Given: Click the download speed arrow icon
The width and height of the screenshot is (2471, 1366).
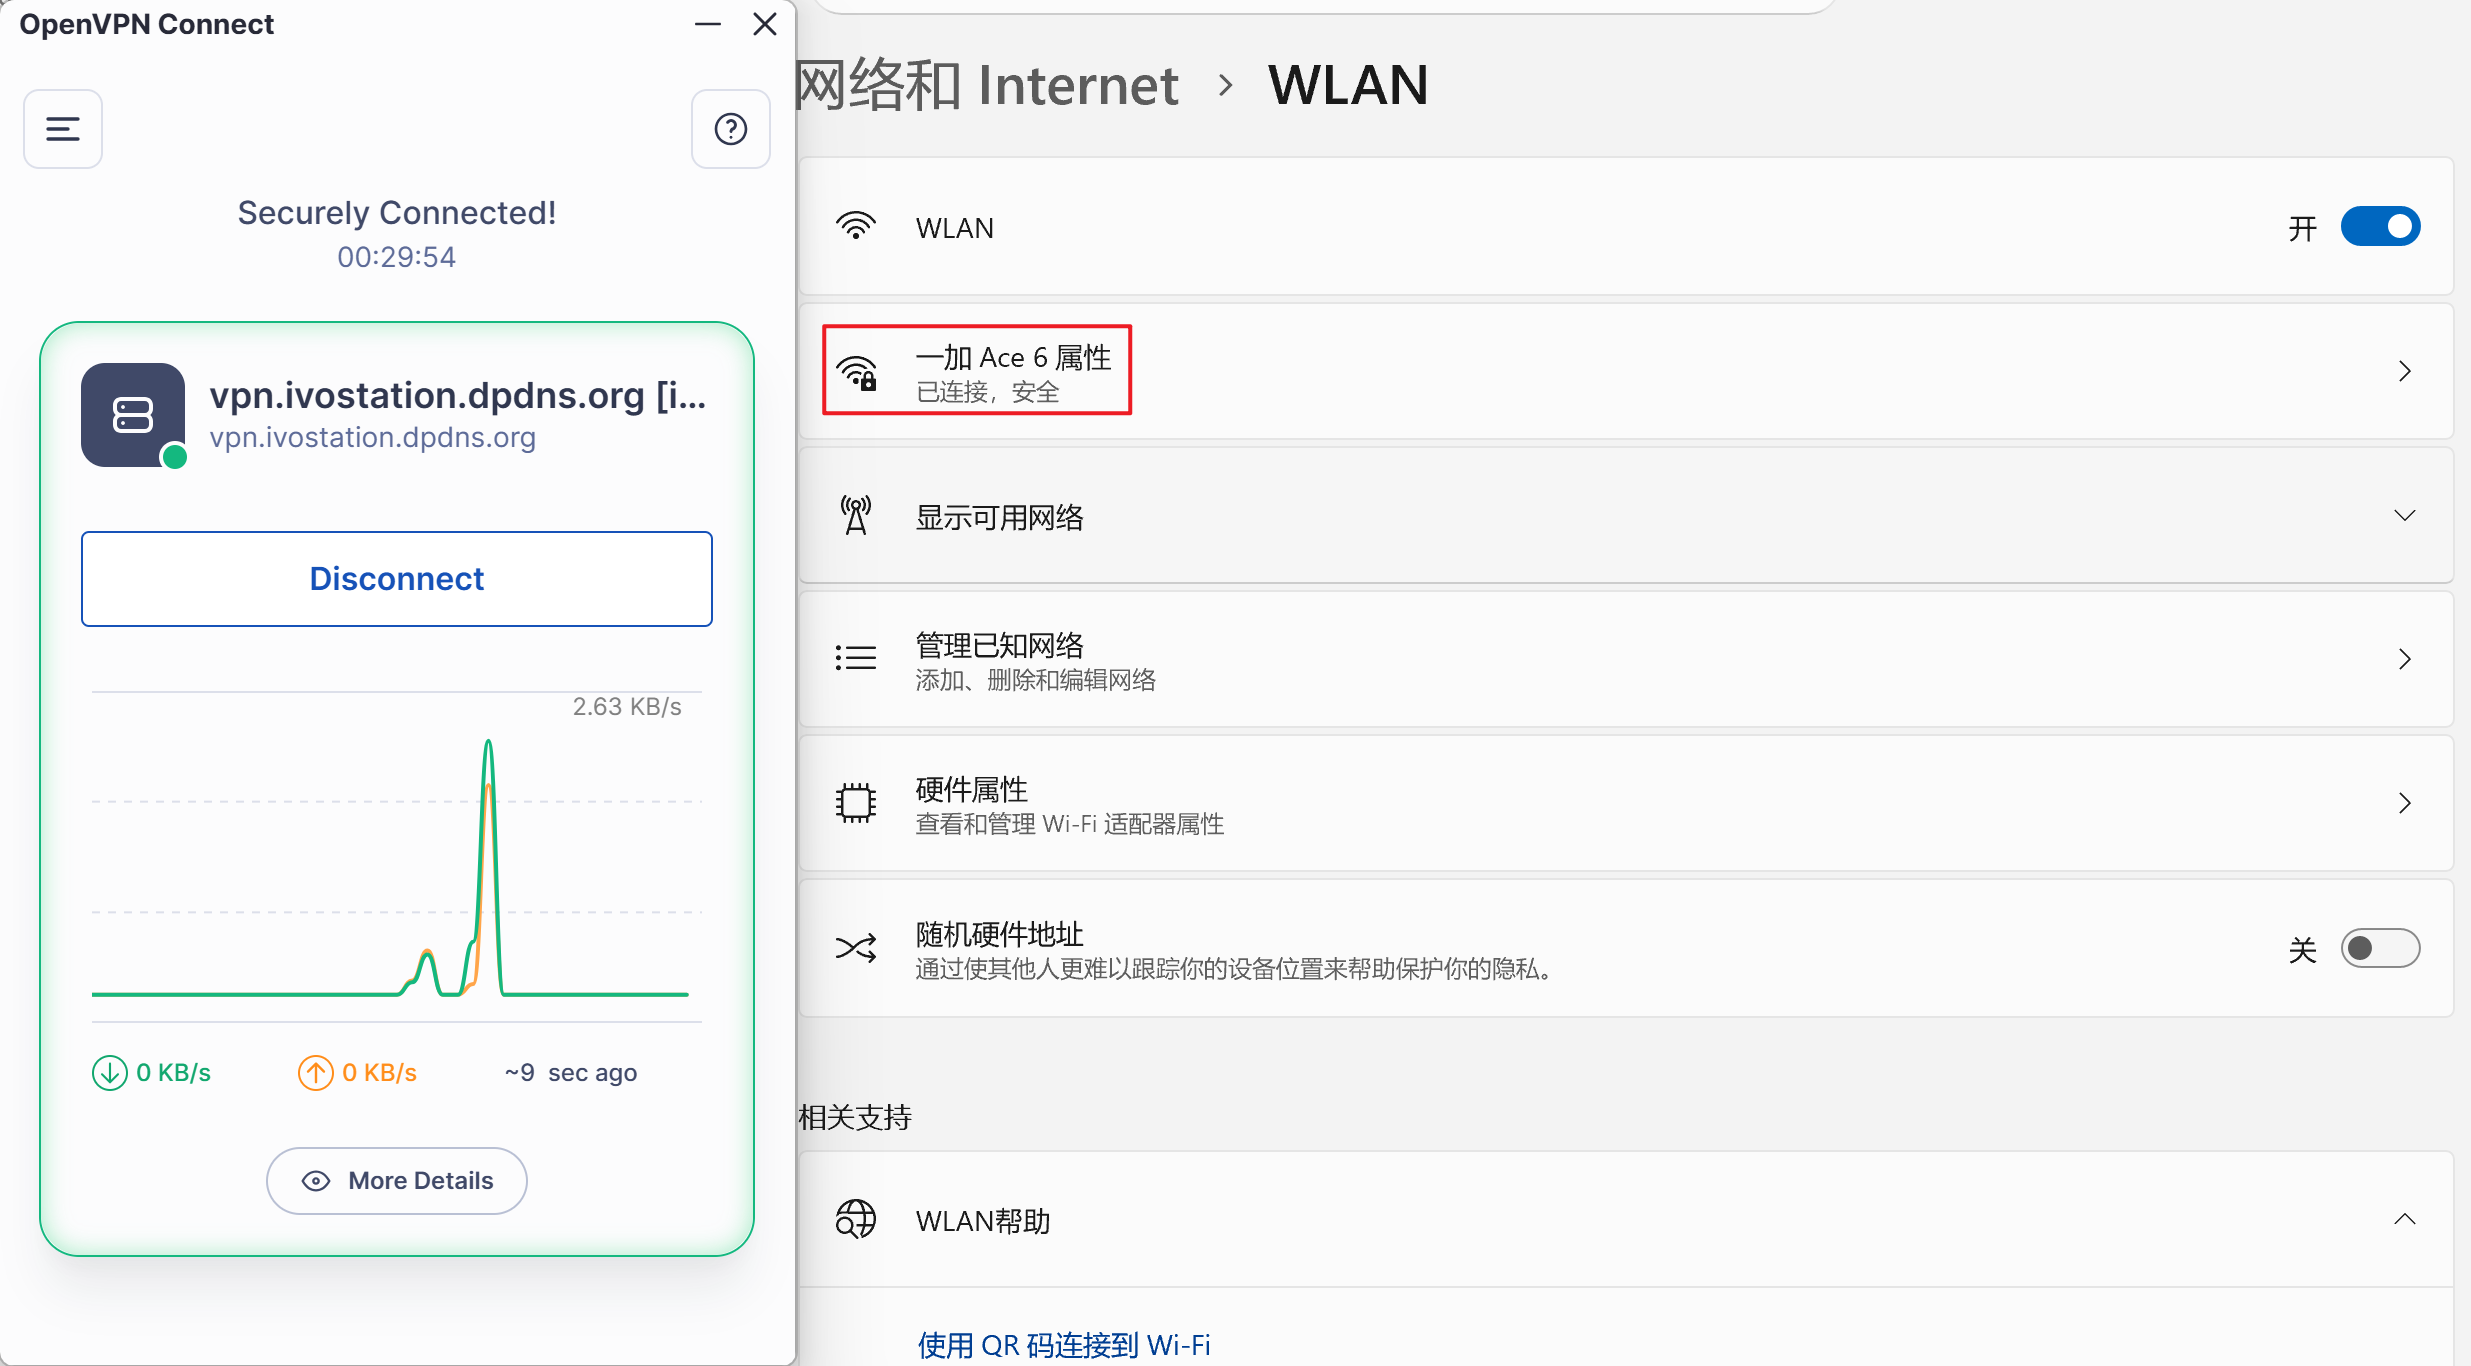Looking at the screenshot, I should pyautogui.click(x=110, y=1073).
